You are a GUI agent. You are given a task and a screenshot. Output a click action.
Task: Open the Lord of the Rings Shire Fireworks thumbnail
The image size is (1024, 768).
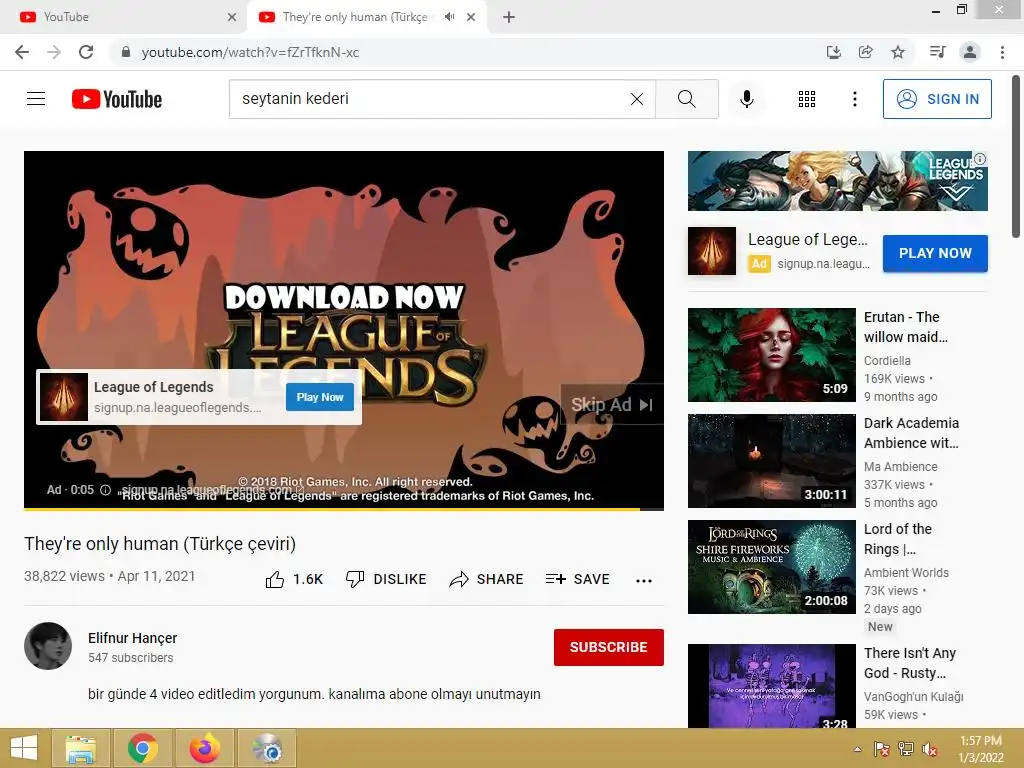coord(771,567)
